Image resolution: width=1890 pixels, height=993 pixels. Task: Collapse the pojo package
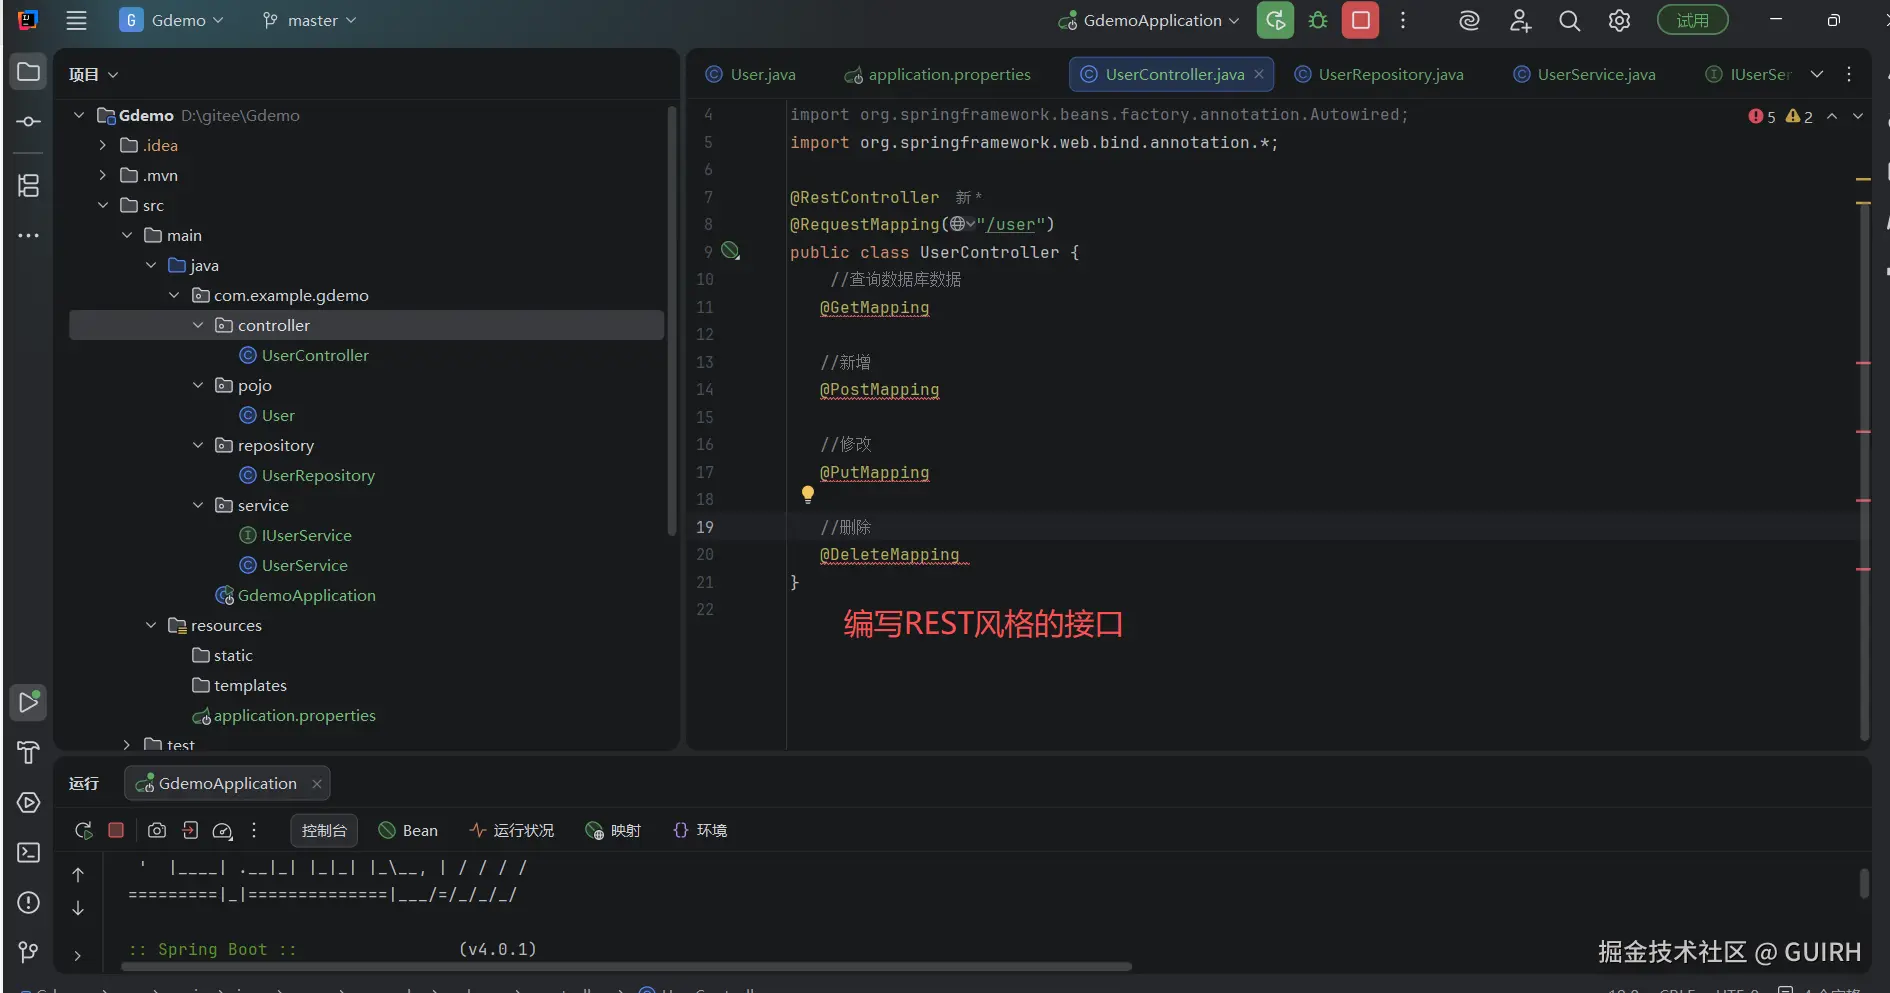pos(198,385)
